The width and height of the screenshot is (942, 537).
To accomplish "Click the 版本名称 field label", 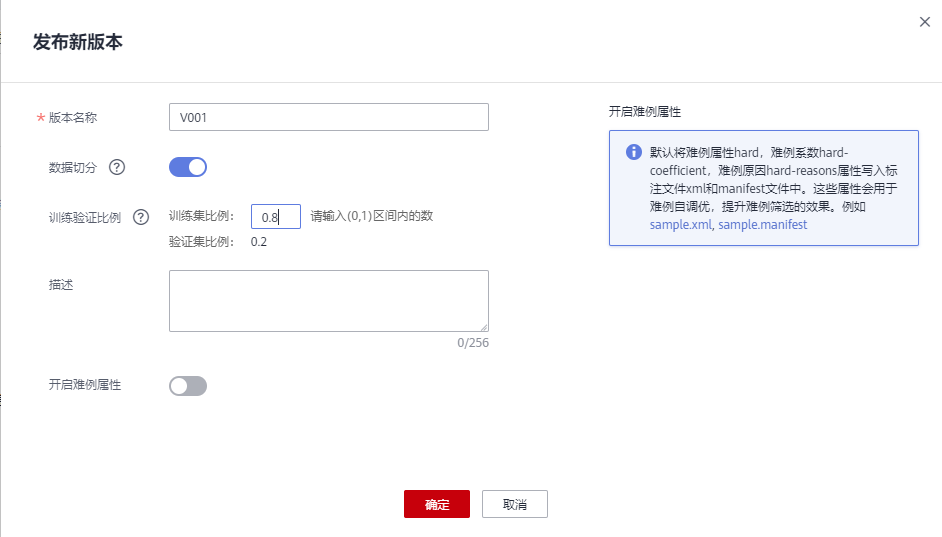I will click(x=73, y=117).
